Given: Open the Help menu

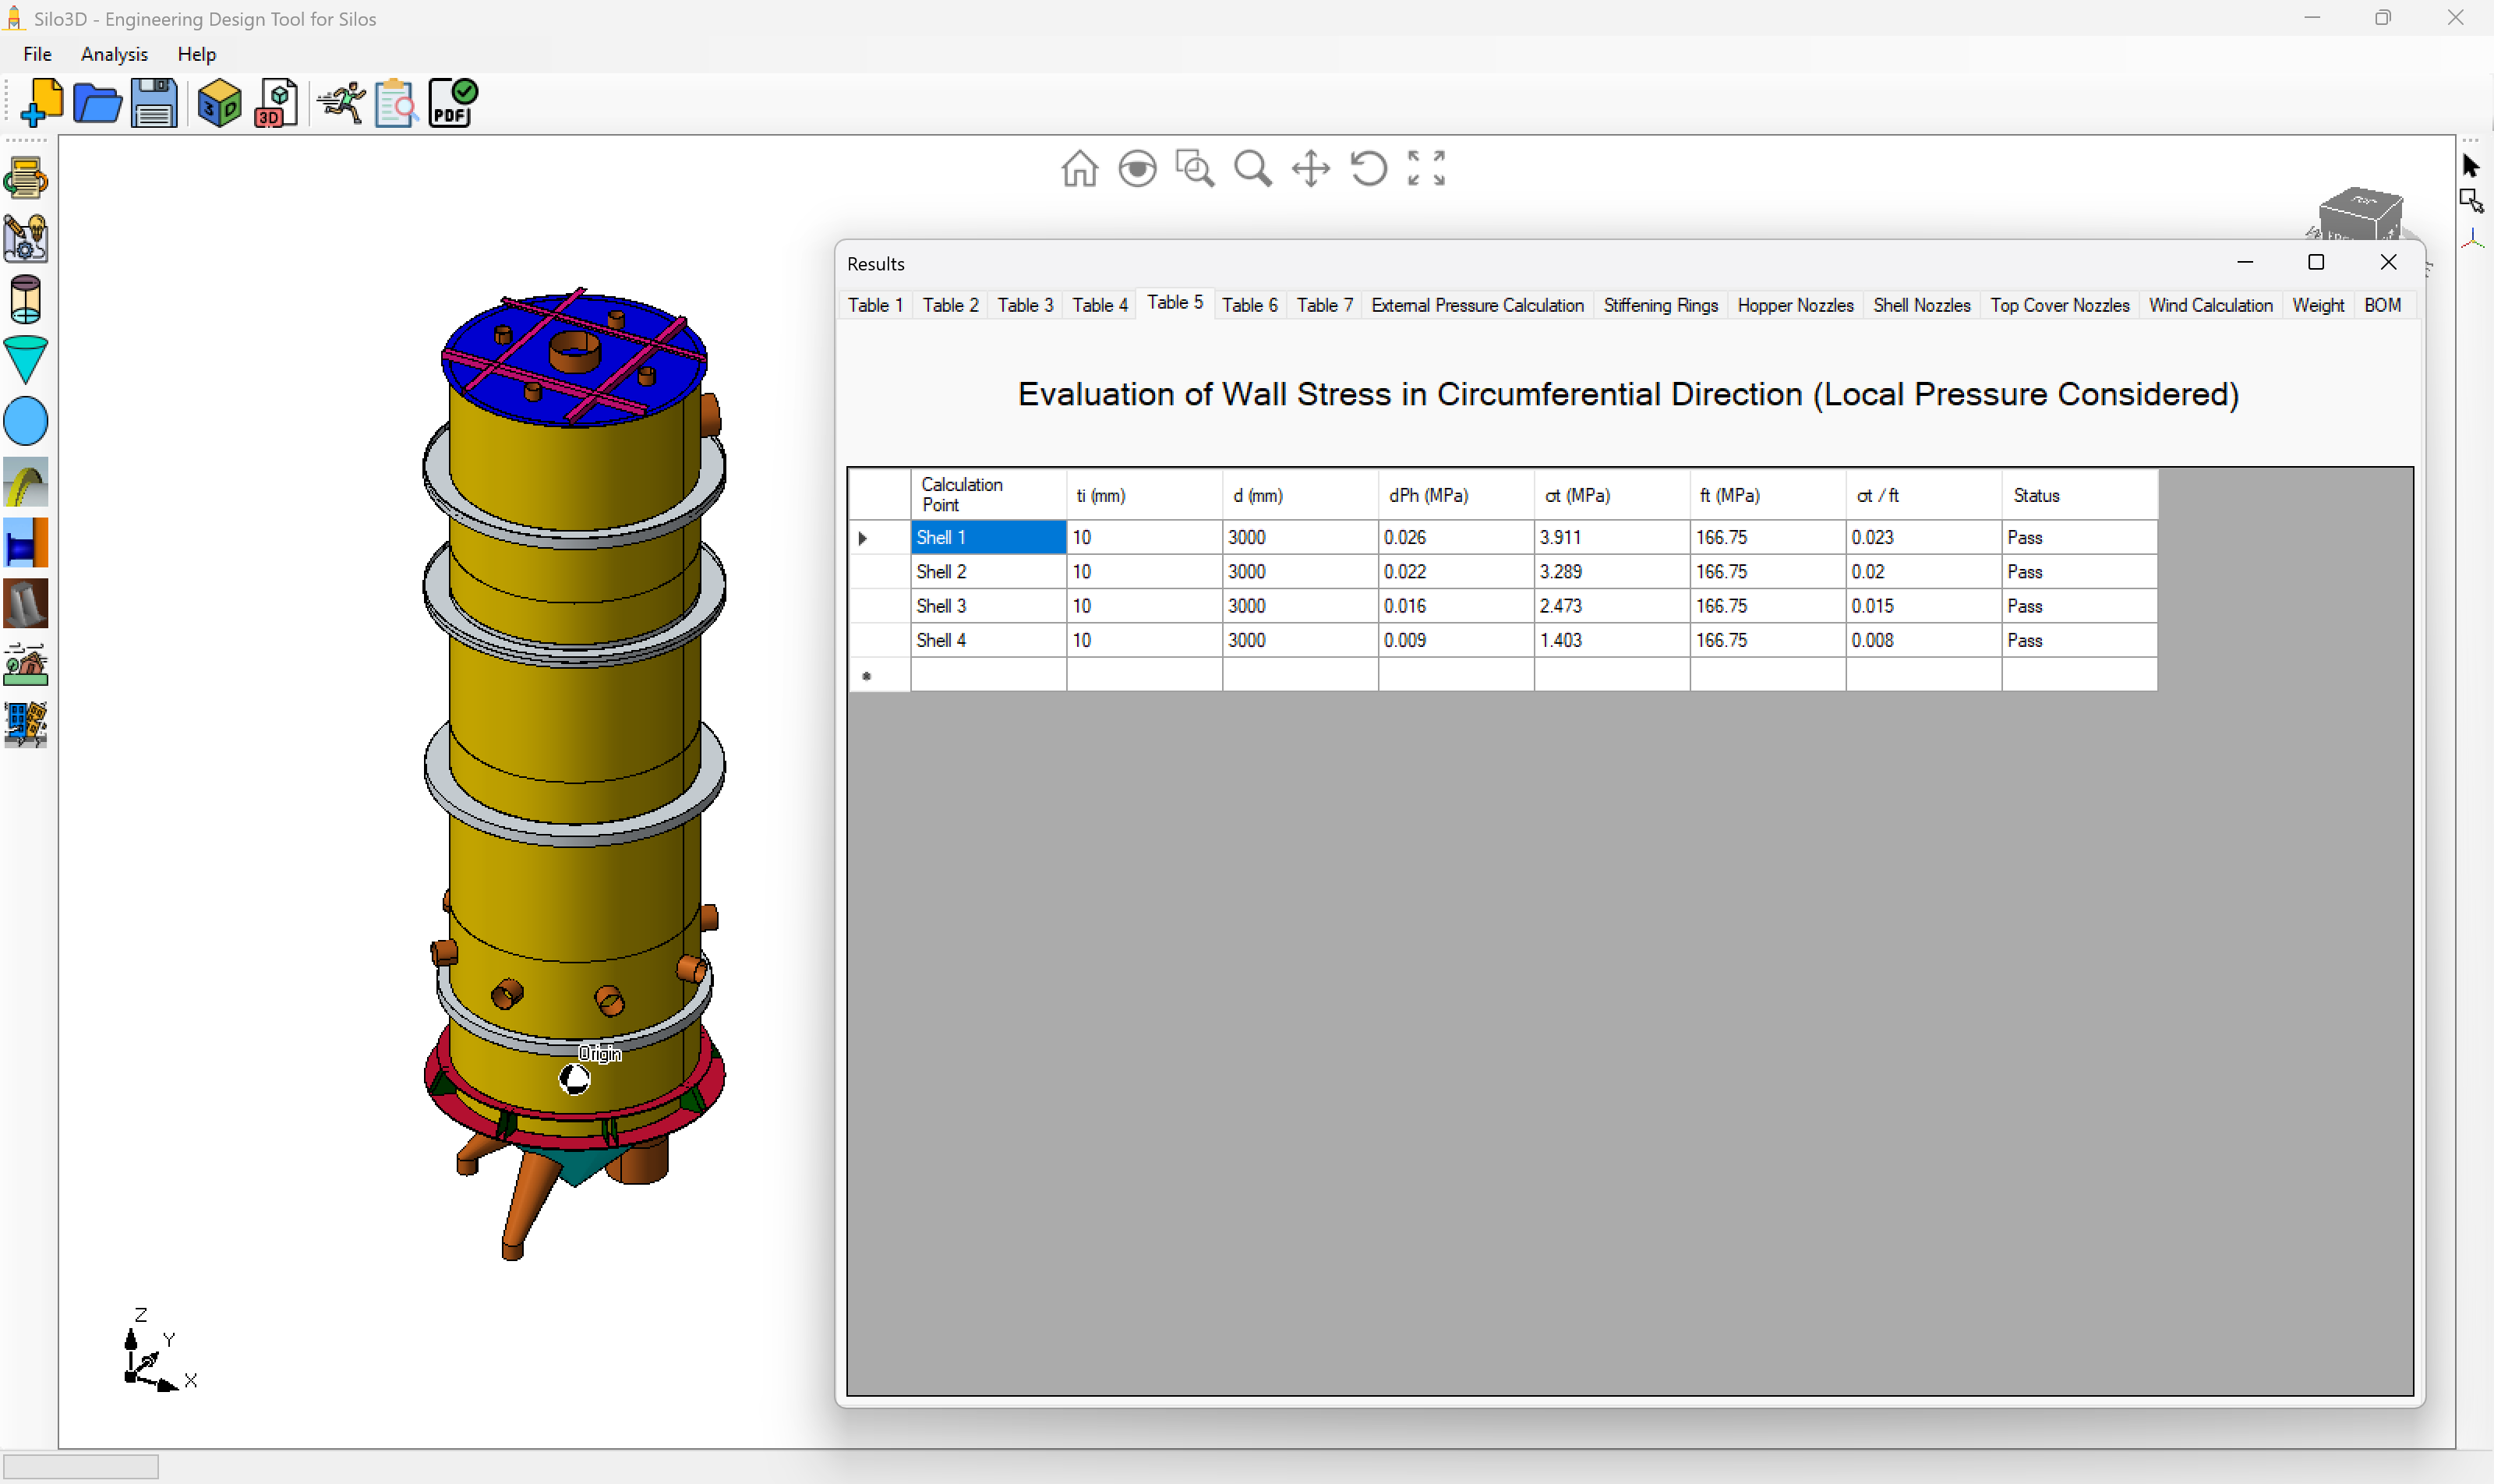Looking at the screenshot, I should 196,54.
